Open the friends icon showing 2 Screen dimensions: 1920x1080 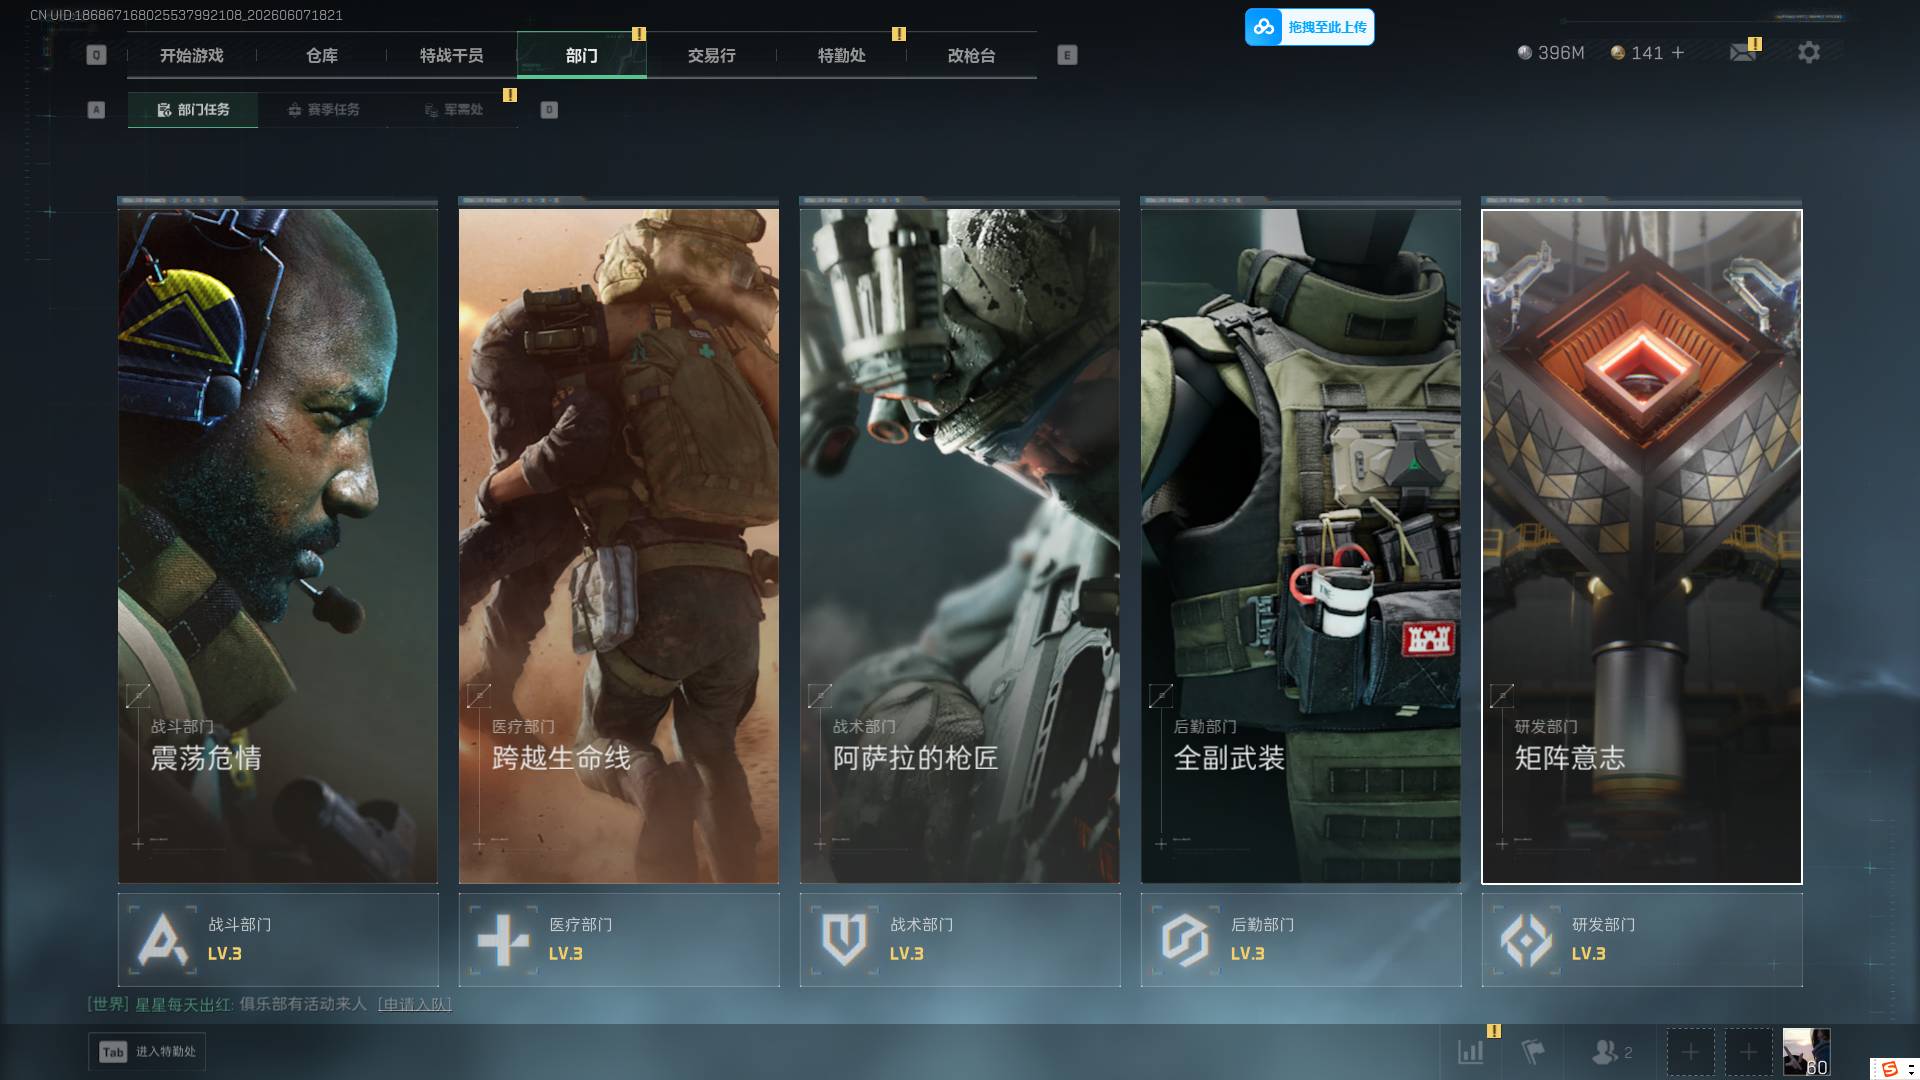[x=1611, y=1052]
